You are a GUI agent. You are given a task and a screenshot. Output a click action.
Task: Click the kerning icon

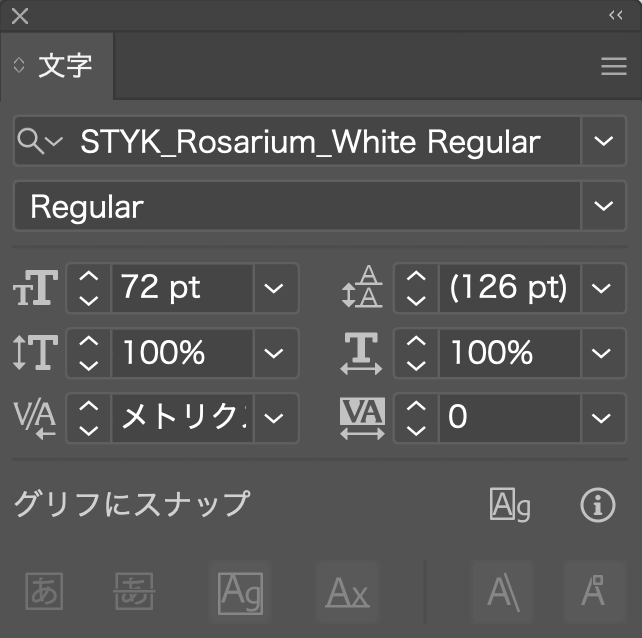point(35,420)
